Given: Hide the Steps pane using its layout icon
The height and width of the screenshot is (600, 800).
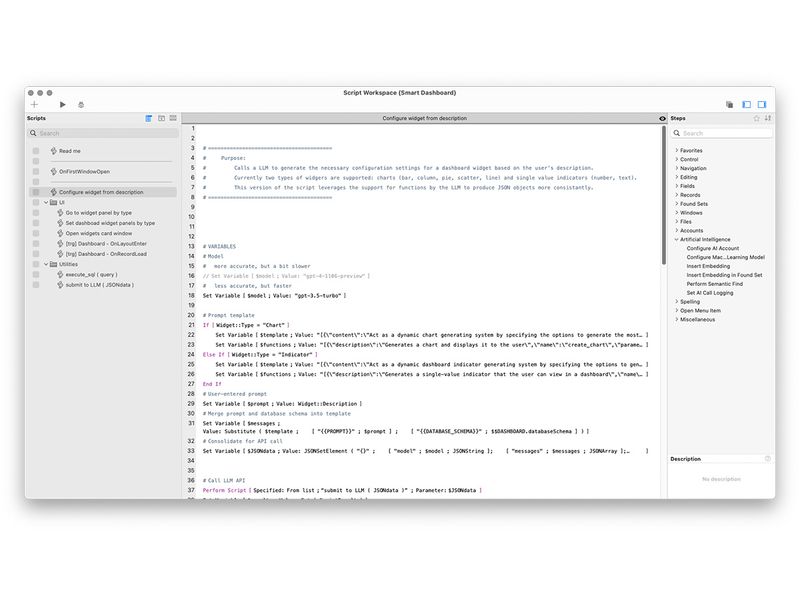Looking at the screenshot, I should [x=762, y=103].
